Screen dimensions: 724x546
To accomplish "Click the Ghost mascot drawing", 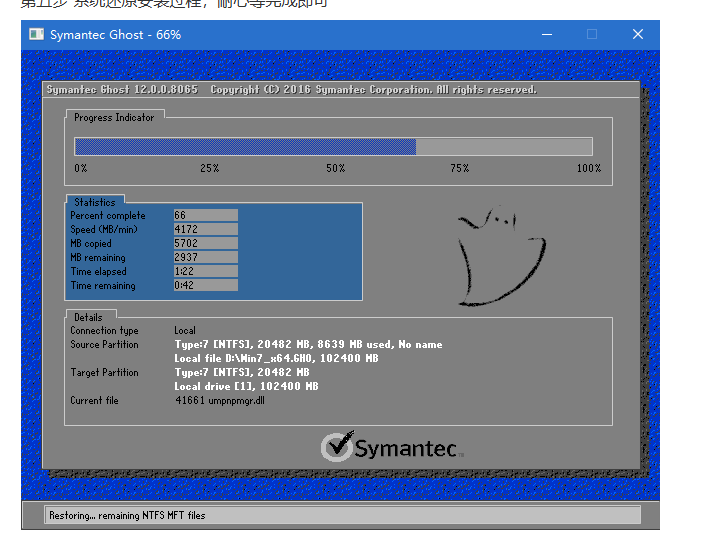I will (500, 256).
